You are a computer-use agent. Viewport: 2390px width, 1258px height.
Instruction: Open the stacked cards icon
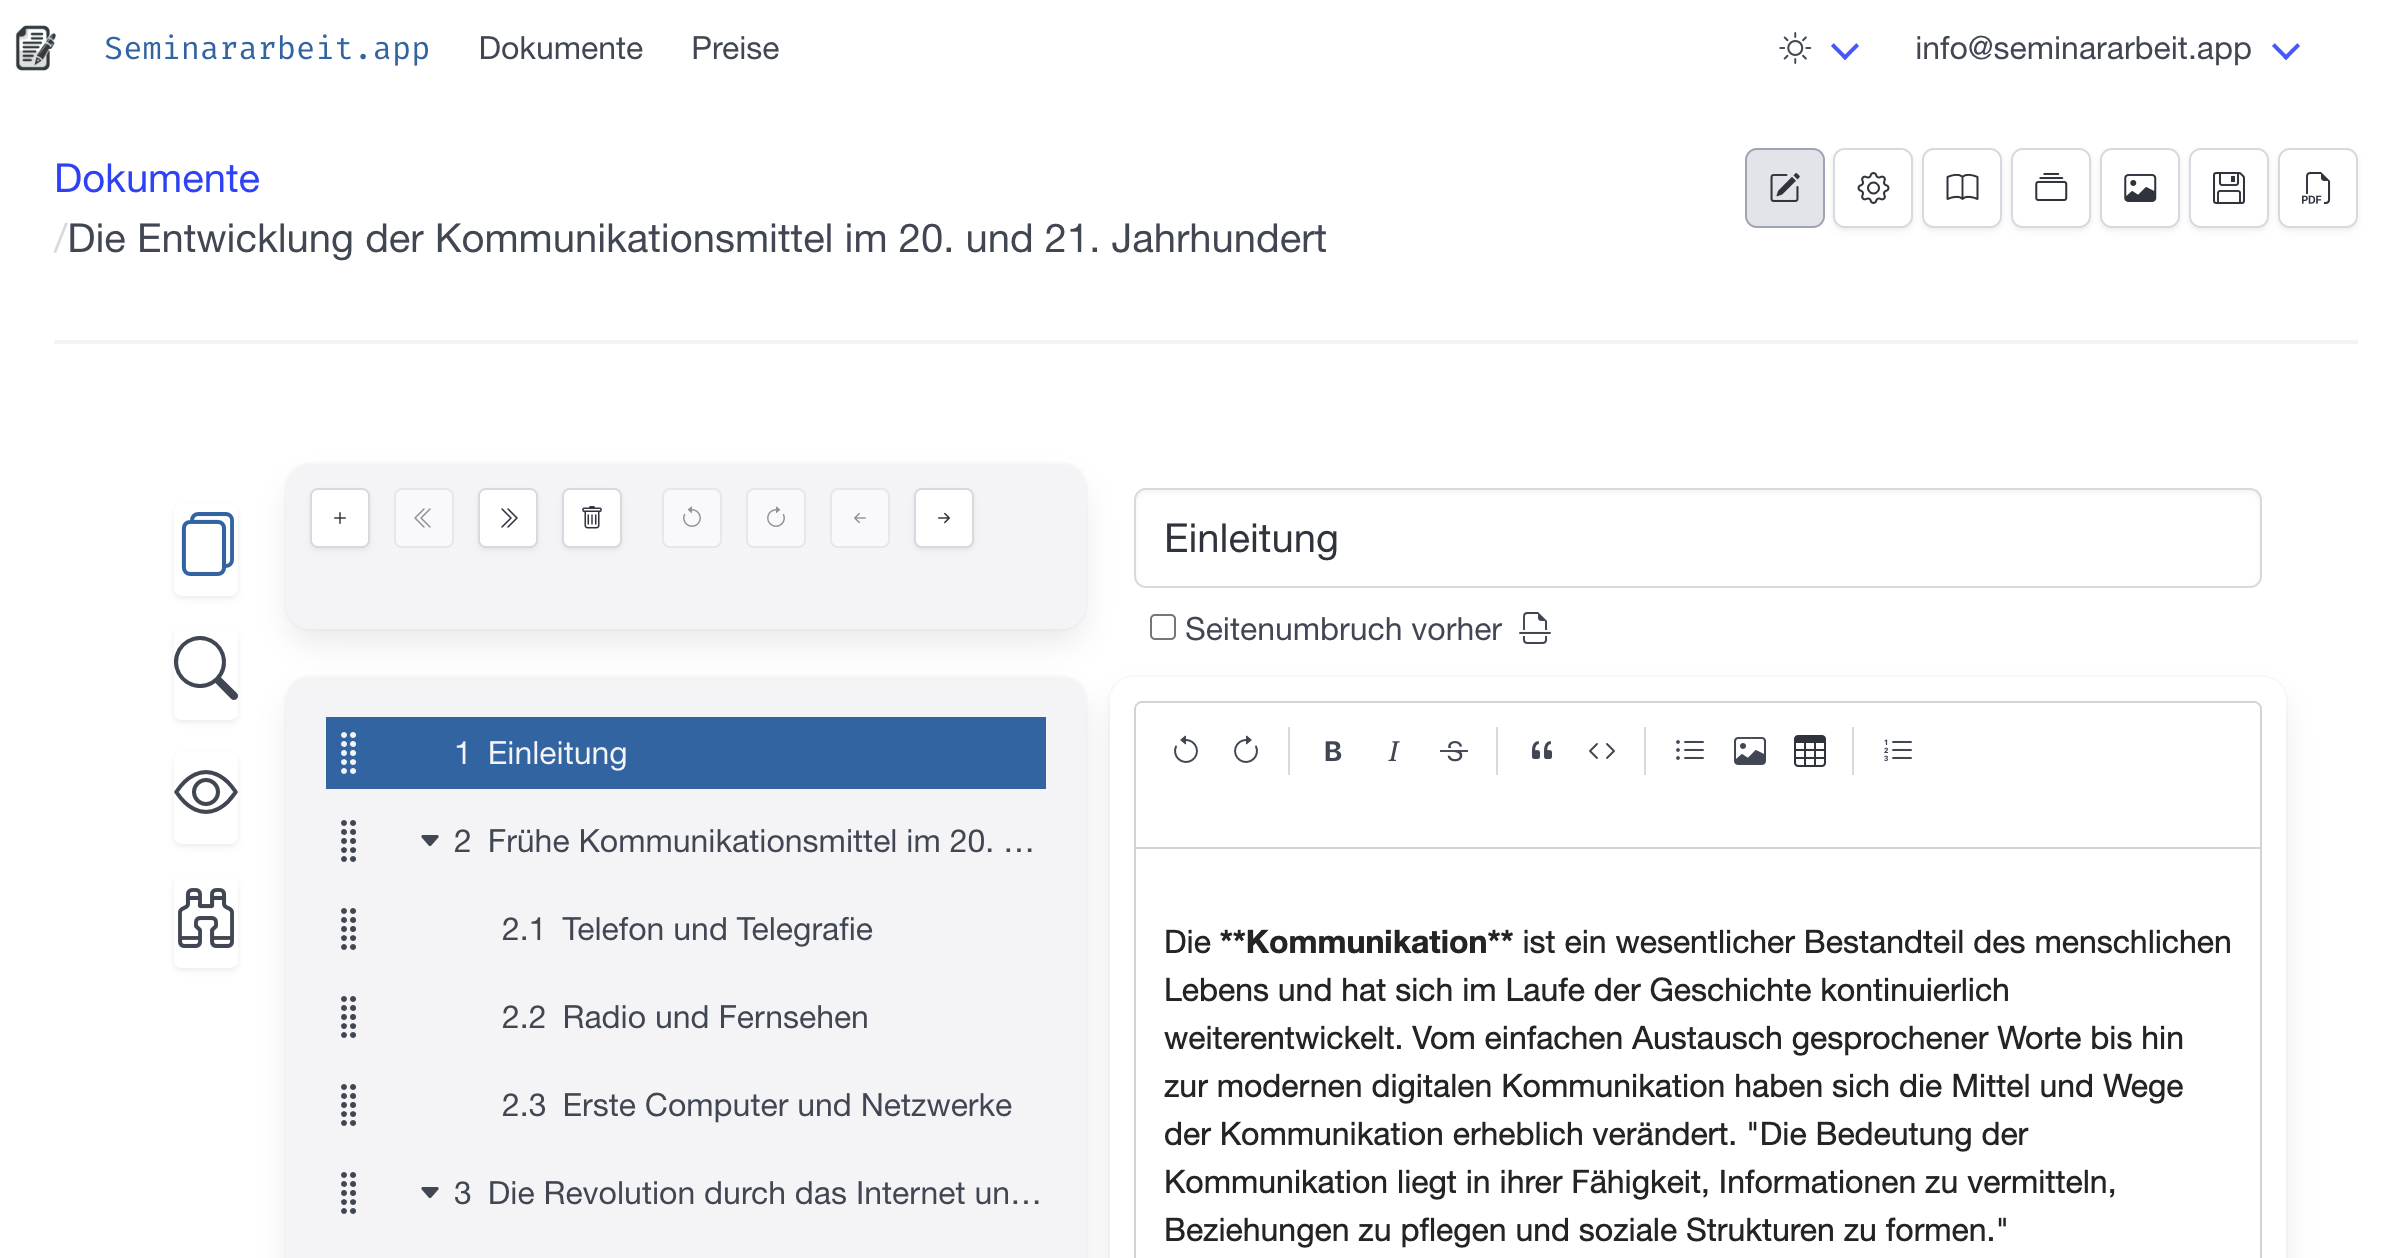click(2051, 188)
